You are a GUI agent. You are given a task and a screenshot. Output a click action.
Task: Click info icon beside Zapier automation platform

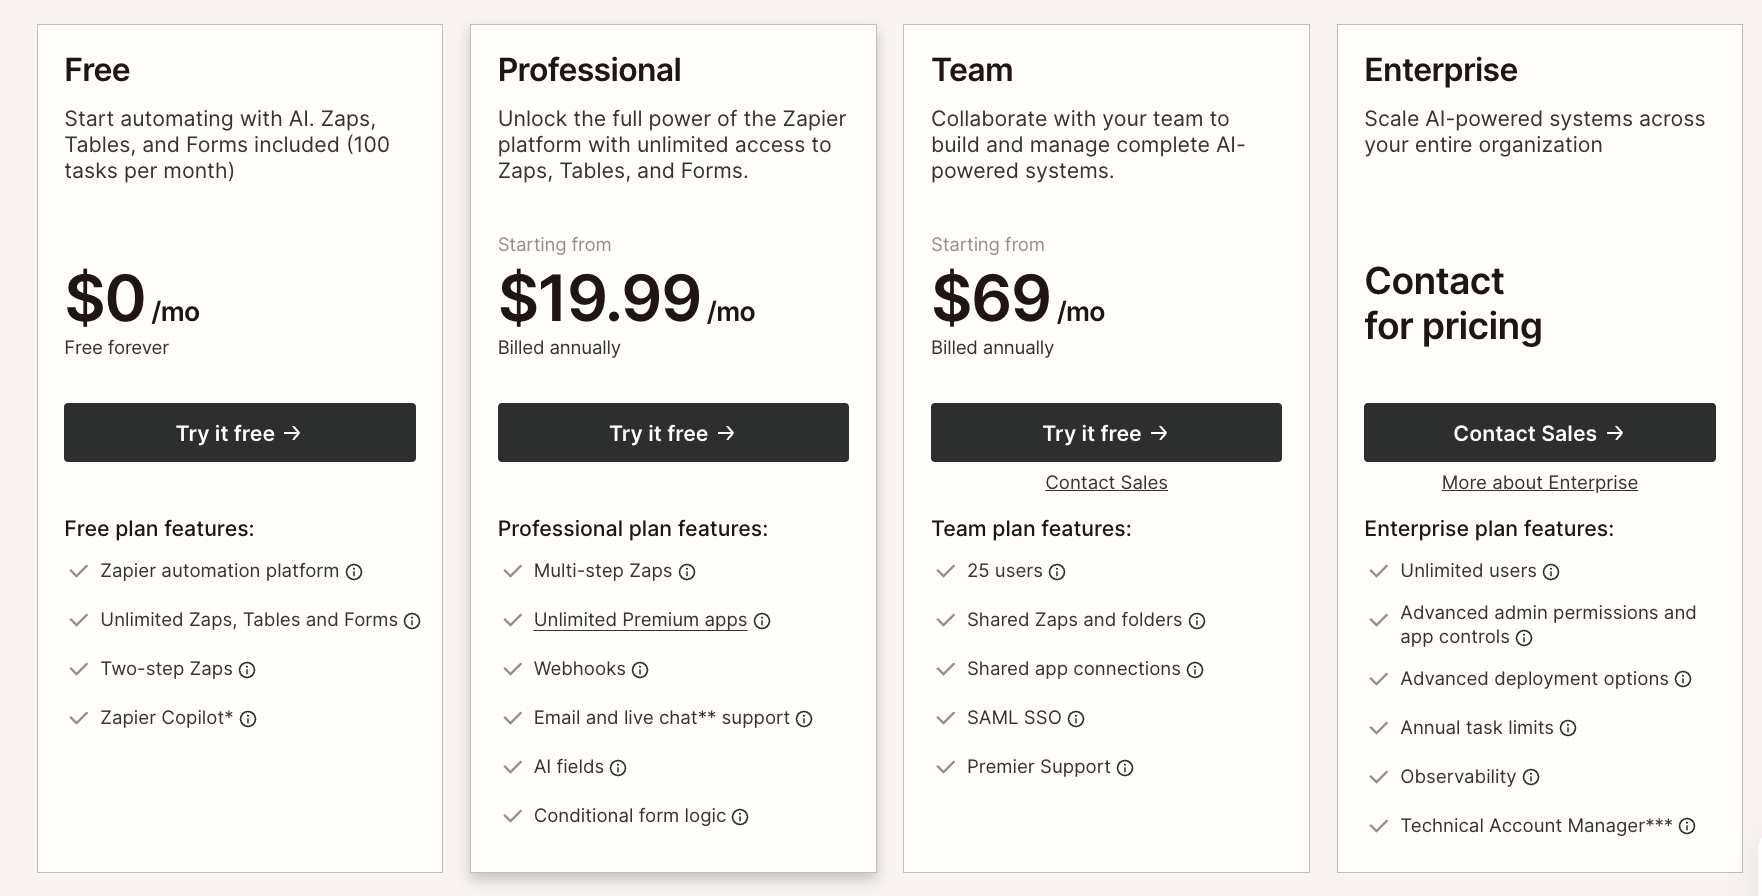tap(354, 572)
